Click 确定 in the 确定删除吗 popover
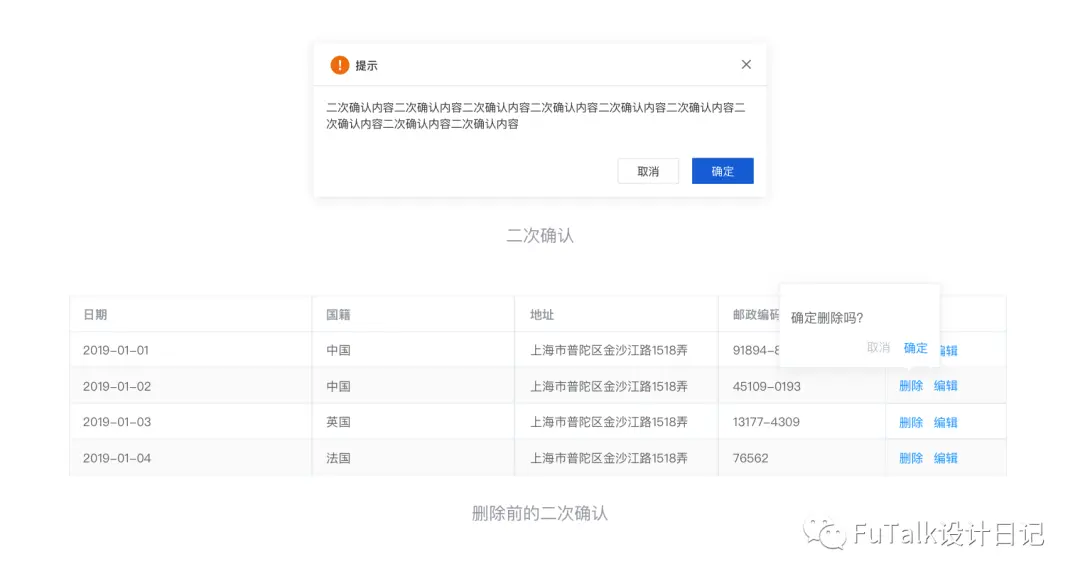The width and height of the screenshot is (1080, 581). [915, 348]
